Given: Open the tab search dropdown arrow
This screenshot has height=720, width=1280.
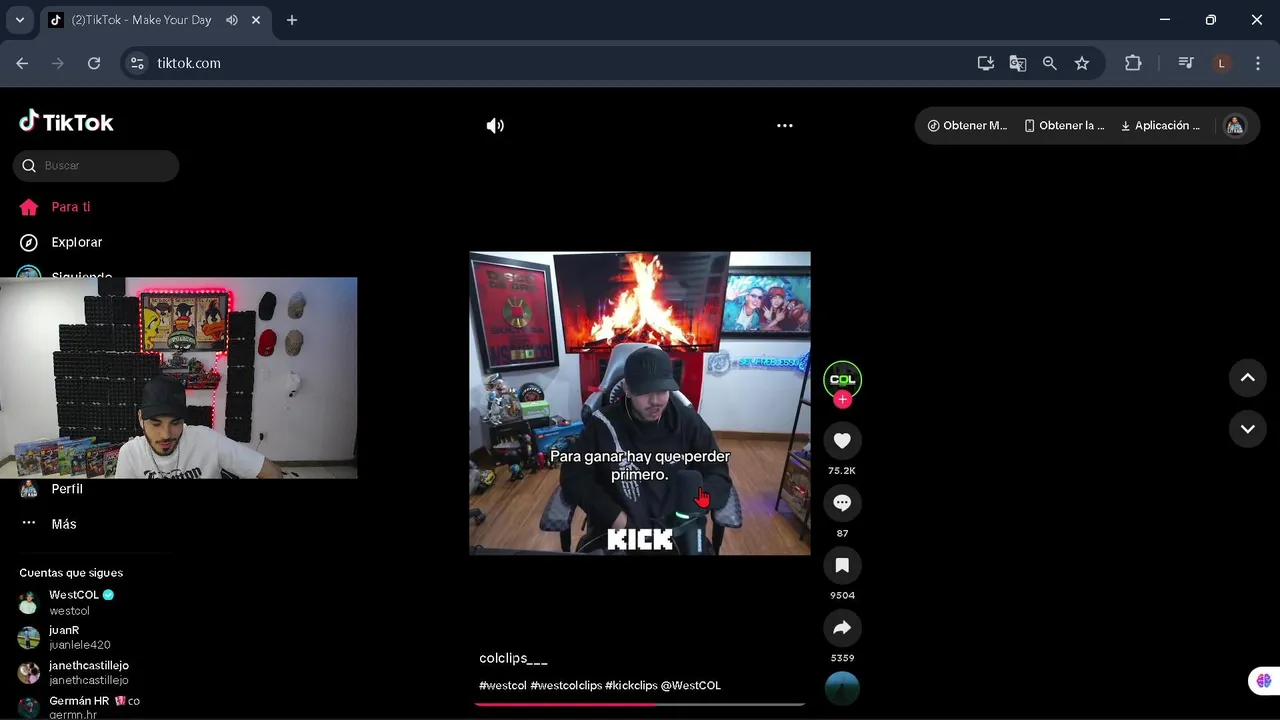Looking at the screenshot, I should click(x=20, y=20).
